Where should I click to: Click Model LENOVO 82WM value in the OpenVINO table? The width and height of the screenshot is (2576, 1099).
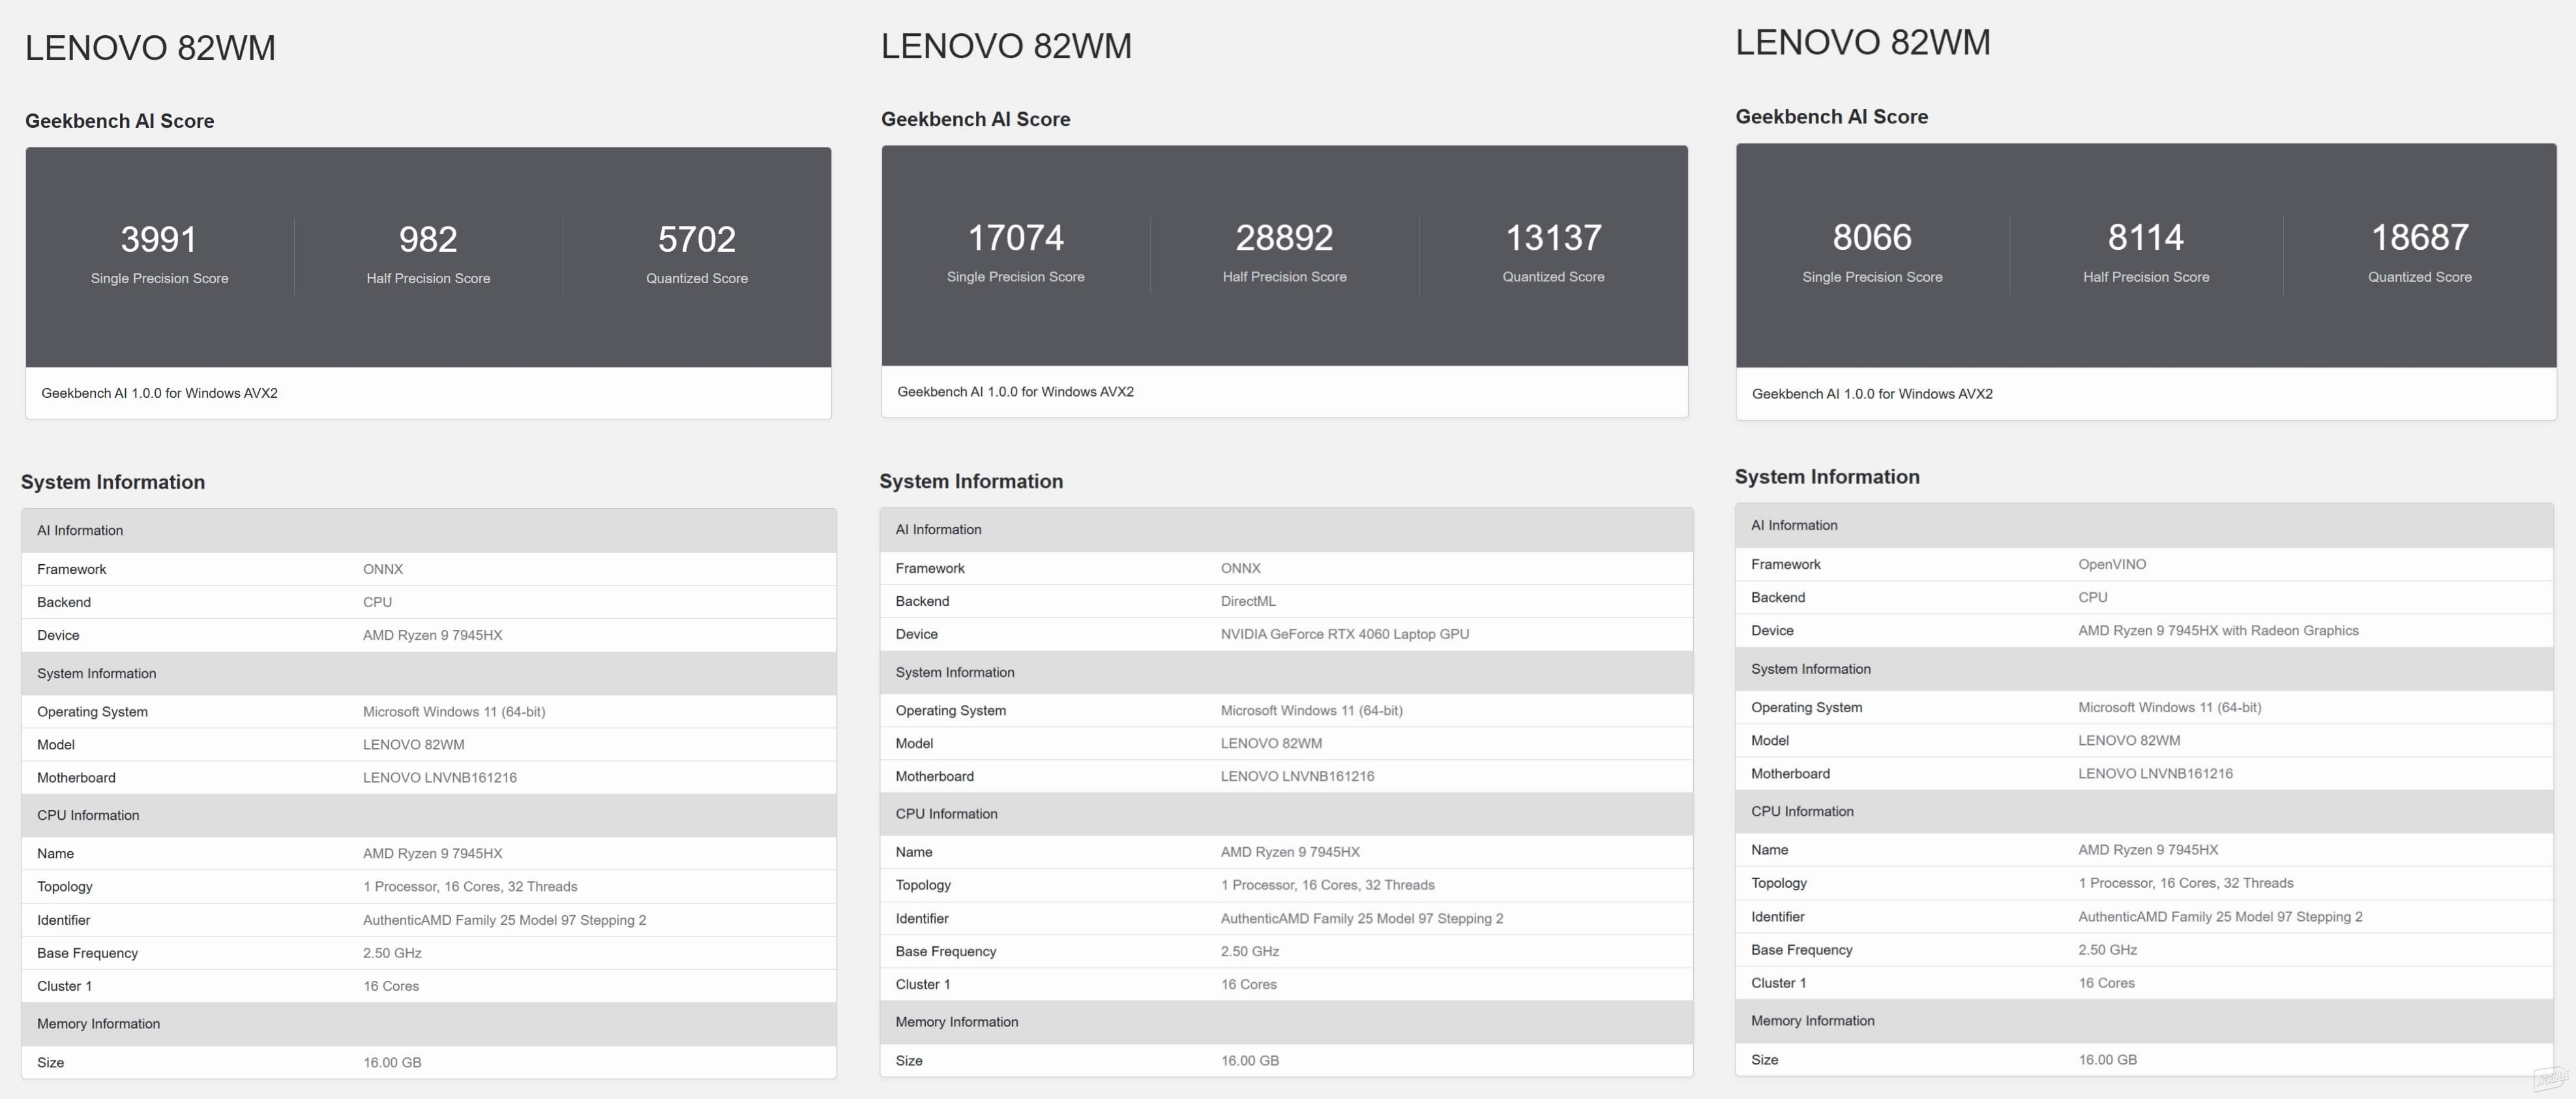(2129, 740)
